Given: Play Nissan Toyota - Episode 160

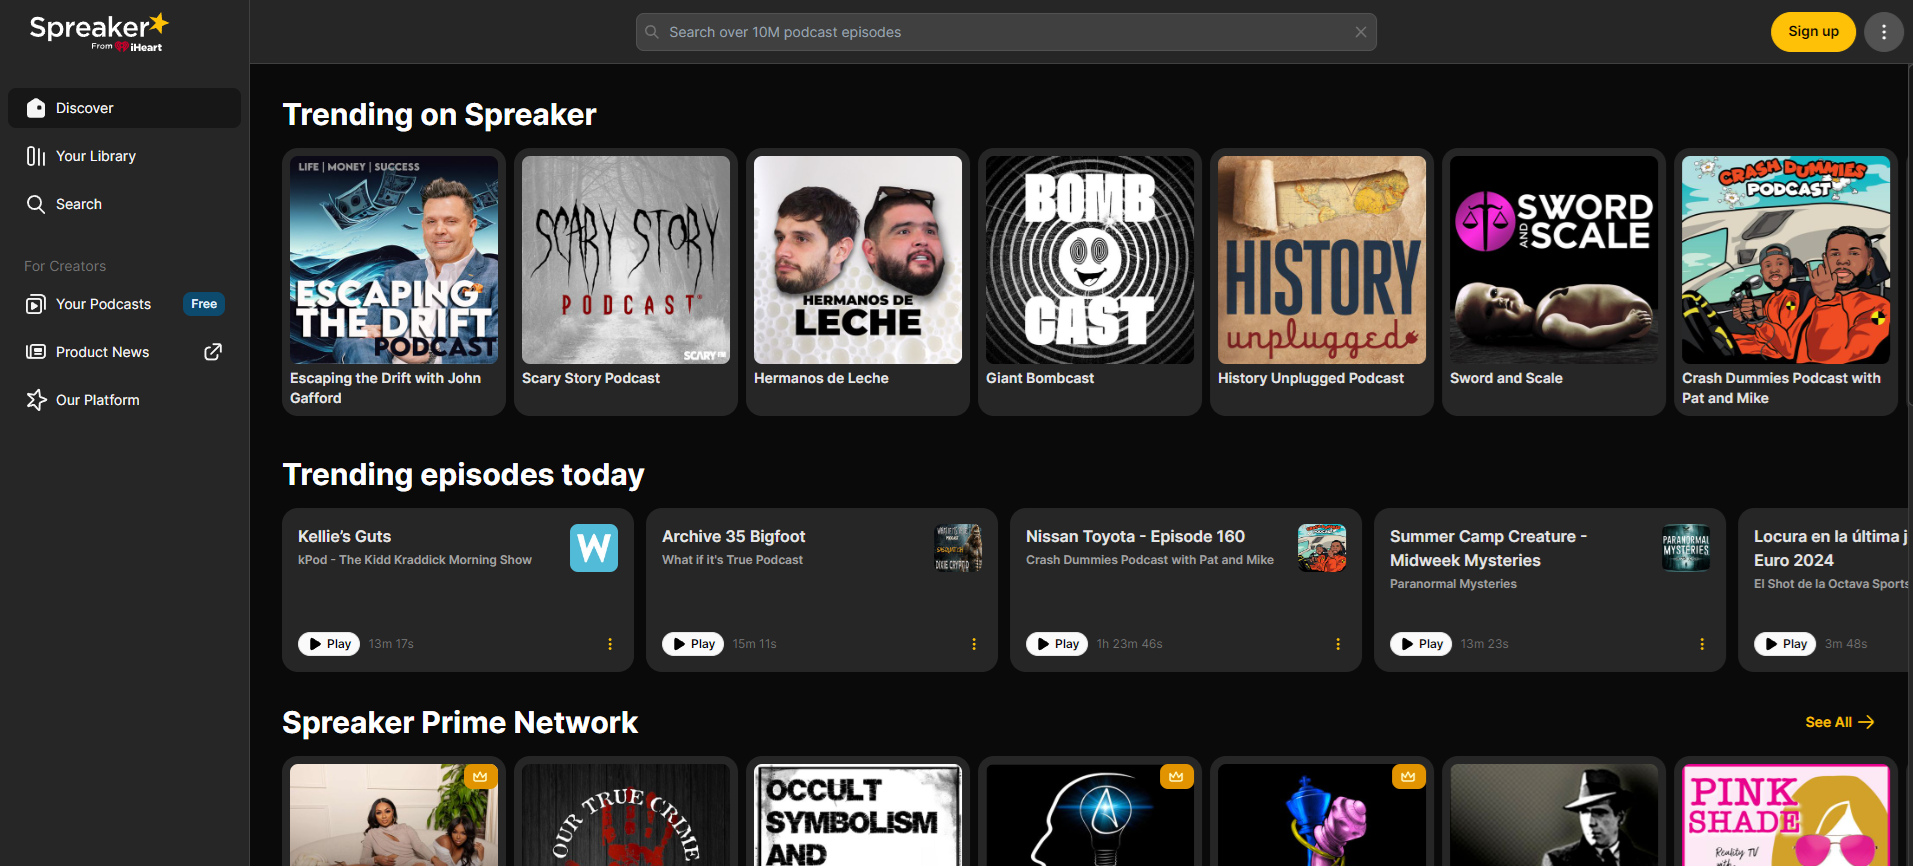Looking at the screenshot, I should click(1057, 644).
